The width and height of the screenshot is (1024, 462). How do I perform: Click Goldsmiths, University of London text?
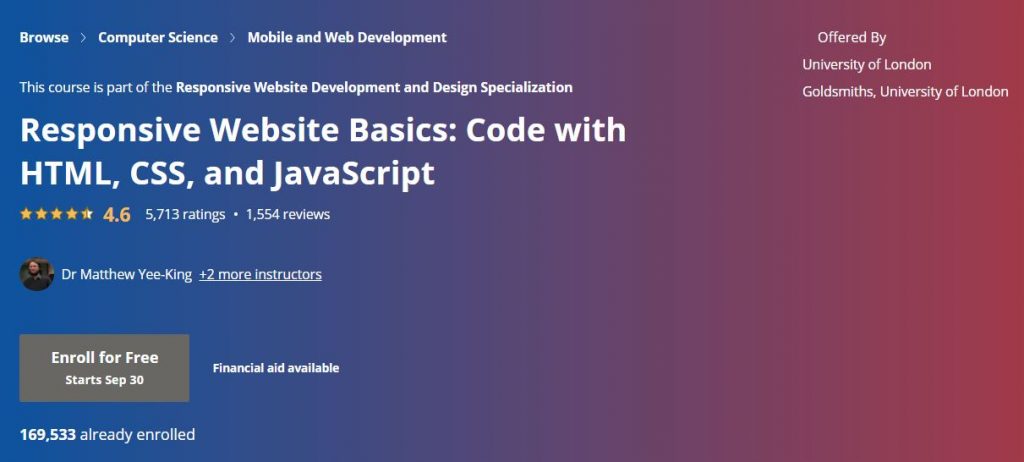tap(905, 91)
